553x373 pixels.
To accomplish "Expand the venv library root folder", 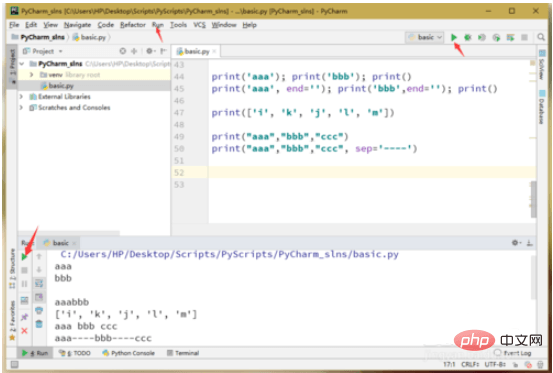I will click(31, 75).
